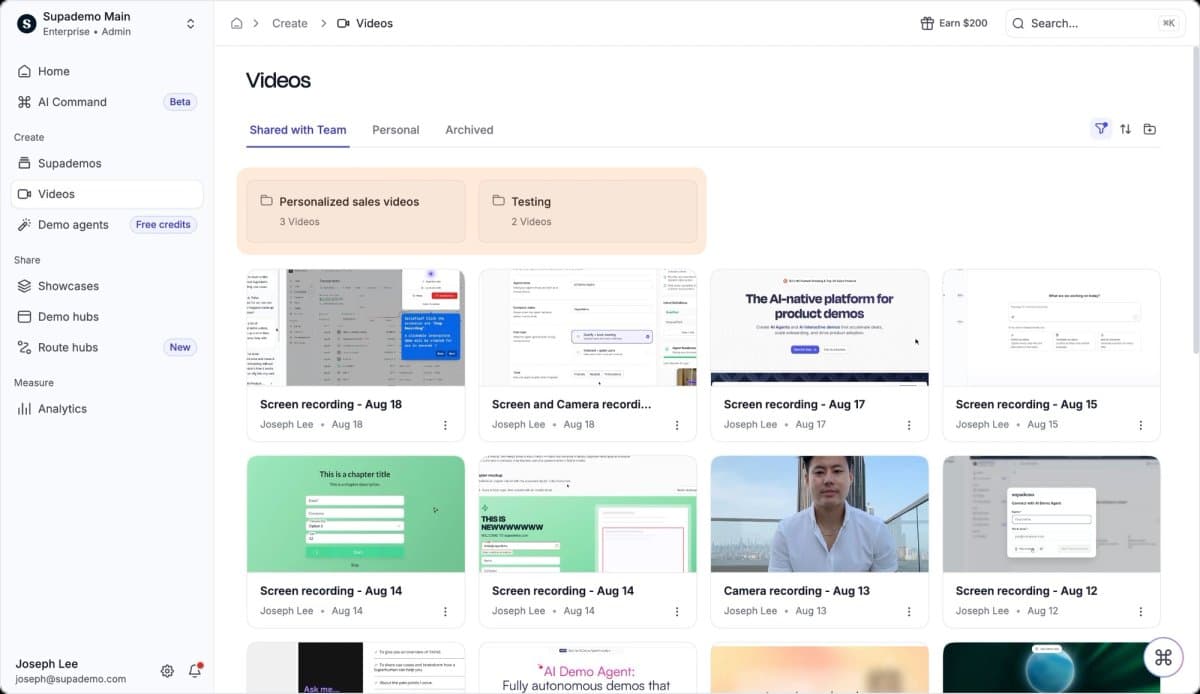Open options menu for Screen and Camera recording
Image resolution: width=1200 pixels, height=694 pixels.
pyautogui.click(x=677, y=425)
